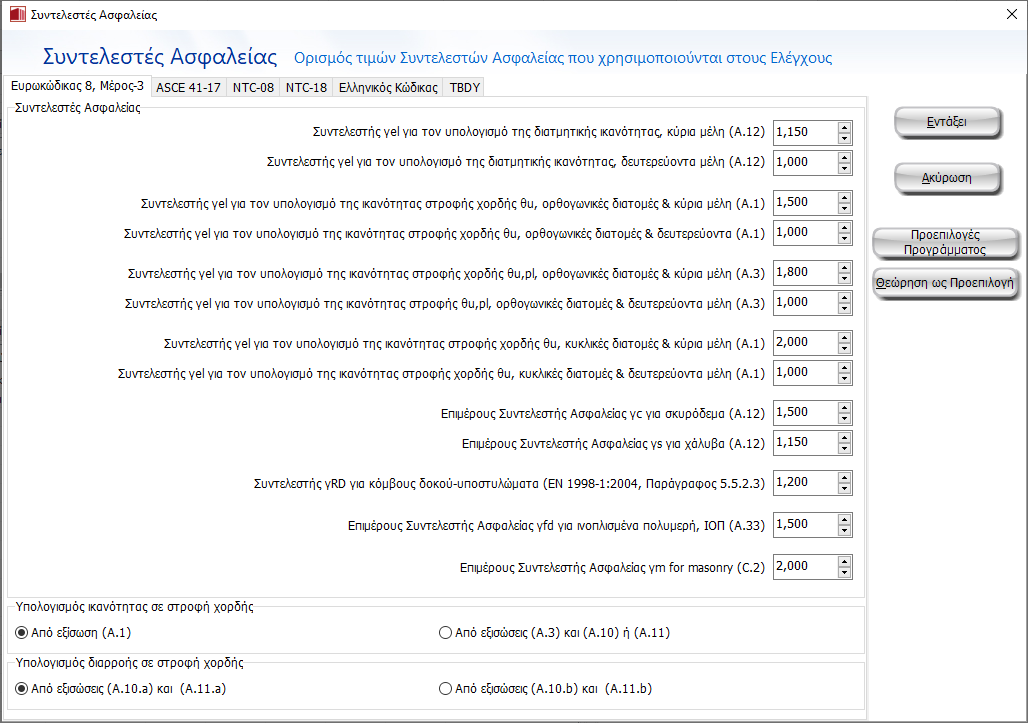Increase the γm masonry factor value
This screenshot has height=723, width=1028.
coord(845,561)
